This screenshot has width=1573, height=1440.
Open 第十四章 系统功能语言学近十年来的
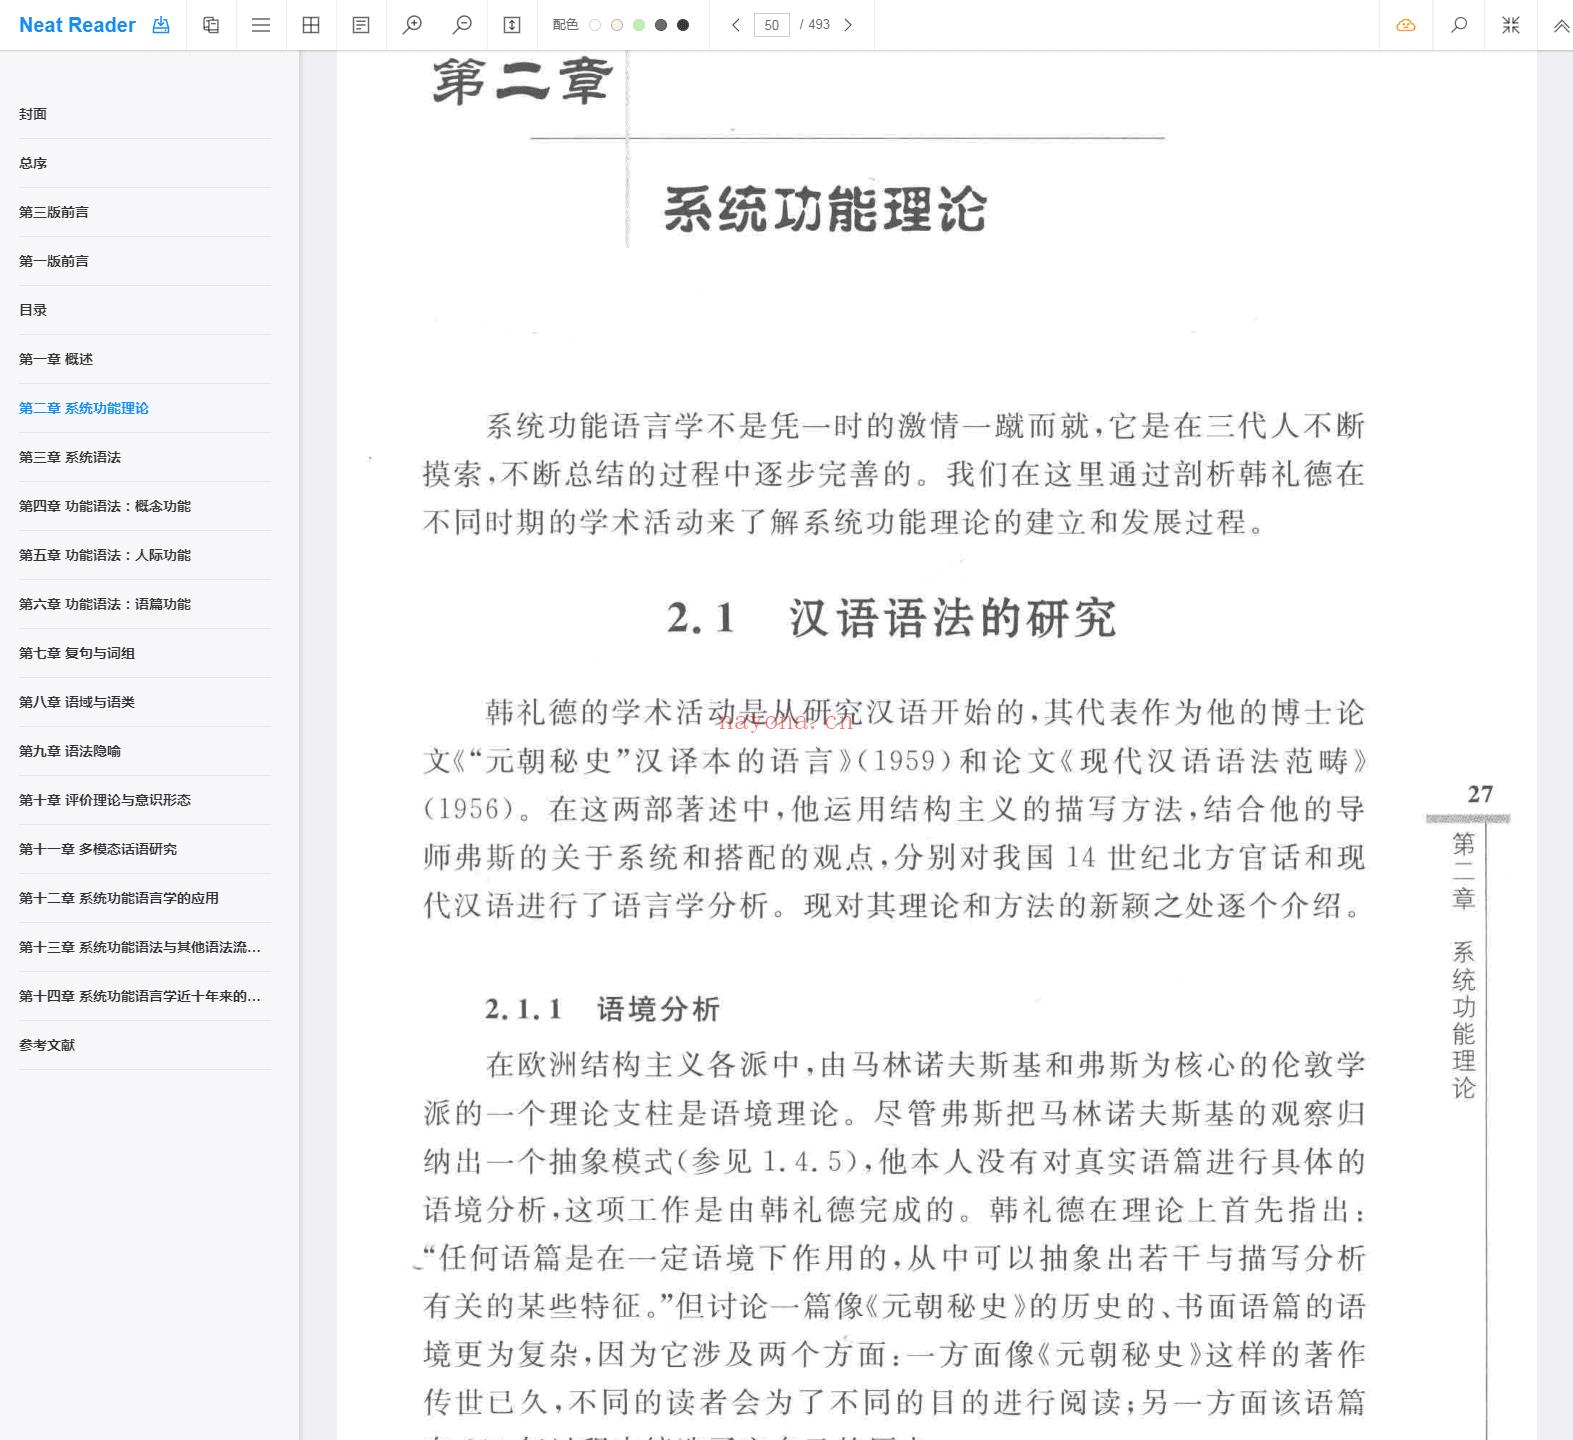point(145,996)
